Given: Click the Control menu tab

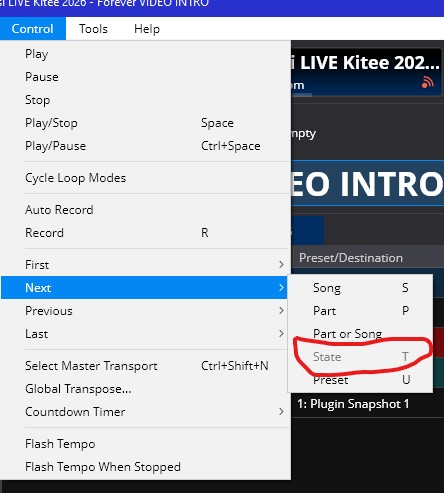Looking at the screenshot, I should click(x=33, y=29).
